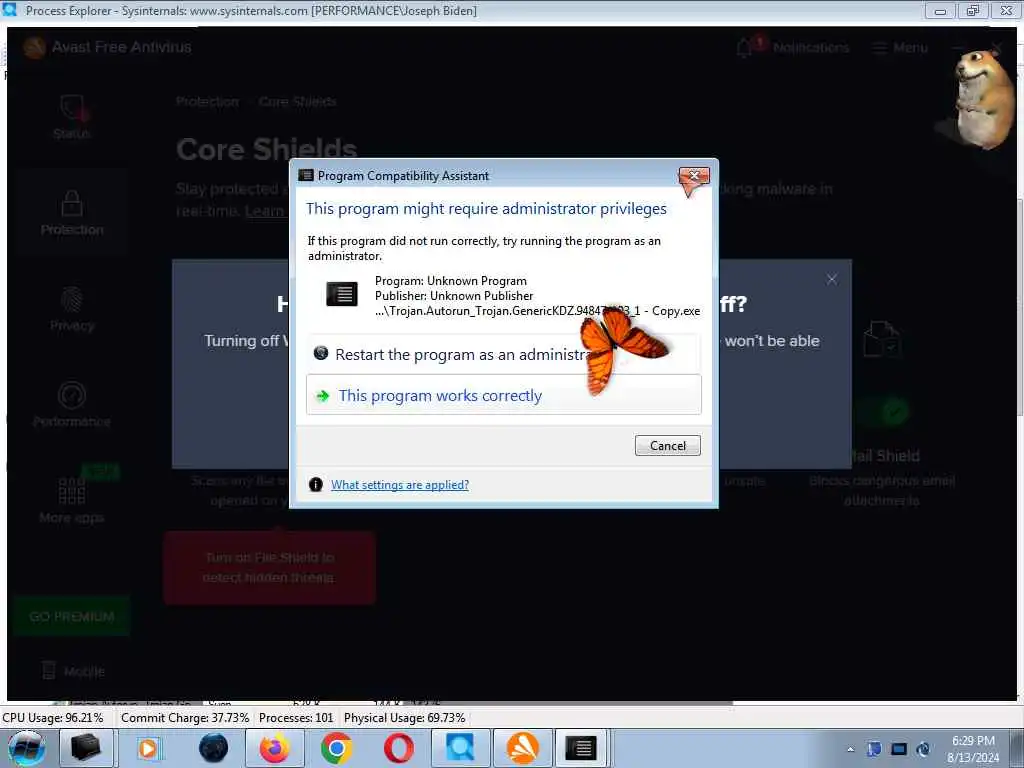Click the Protection breadcrumb in Avast
Viewport: 1024px width, 768px height.
pyautogui.click(x=208, y=101)
